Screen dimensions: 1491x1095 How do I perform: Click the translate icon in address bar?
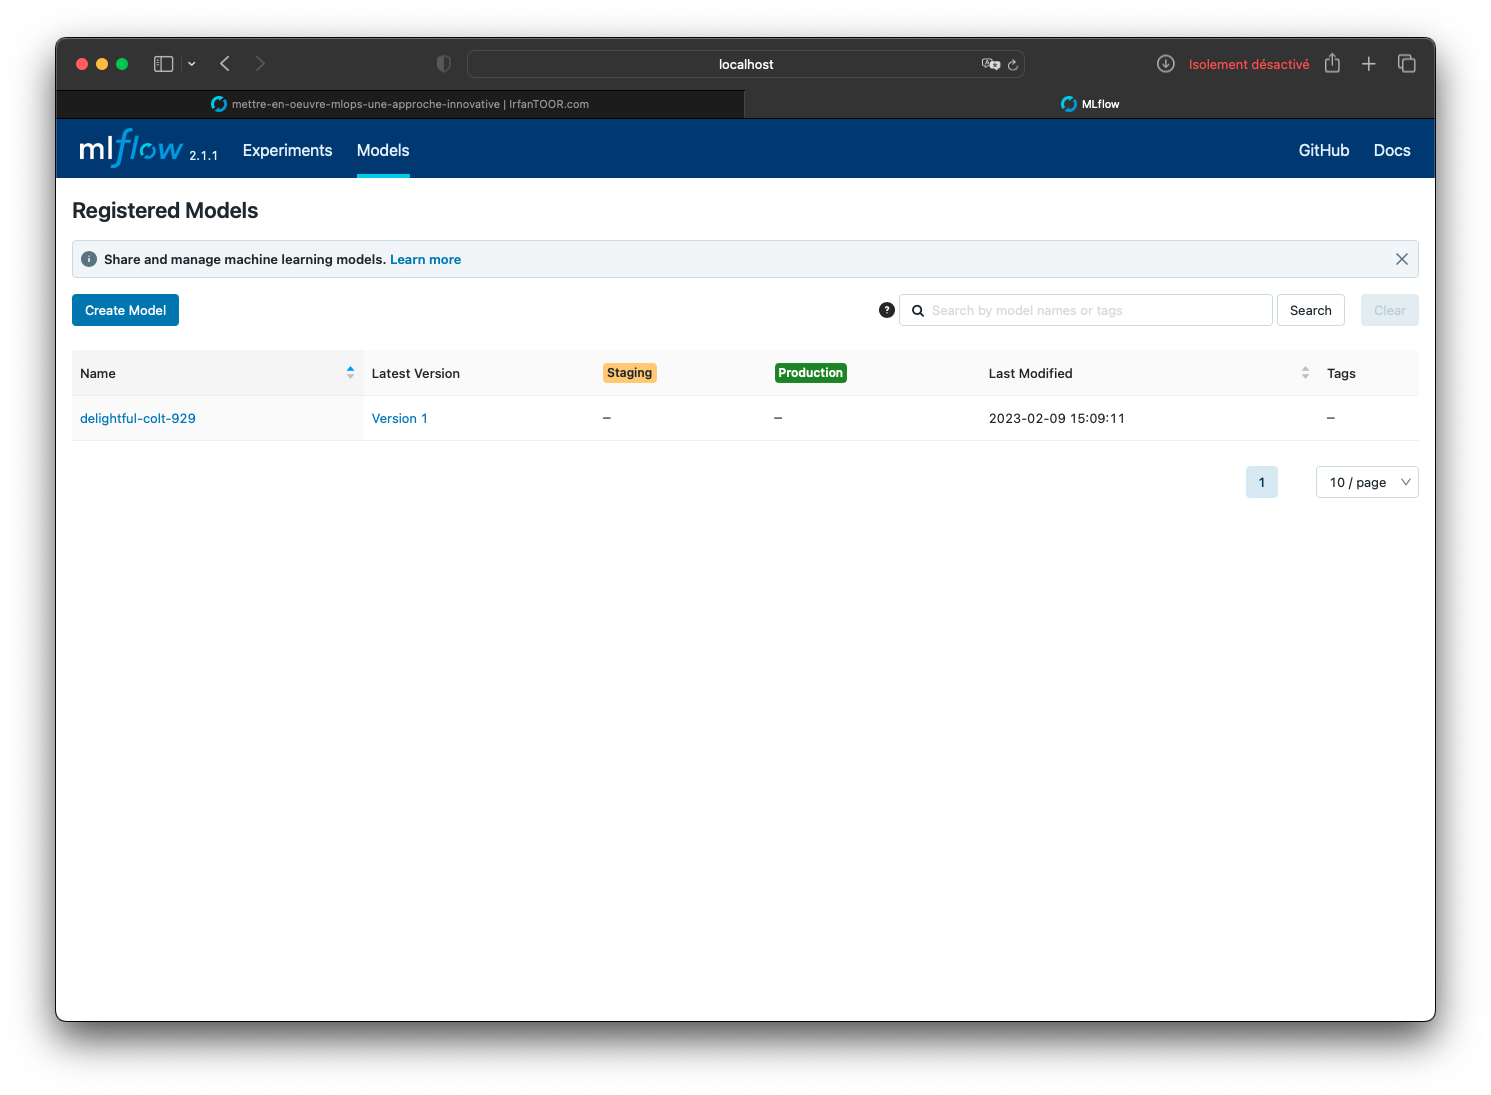tap(991, 64)
